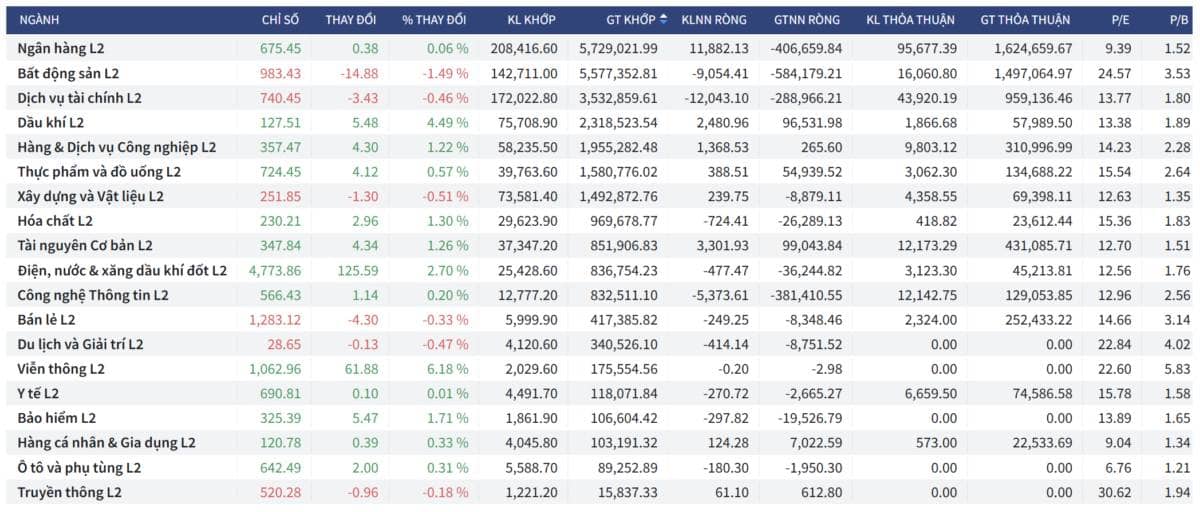Click the Truyền thông L2 sector name
The width and height of the screenshot is (1200, 512).
coord(69,492)
